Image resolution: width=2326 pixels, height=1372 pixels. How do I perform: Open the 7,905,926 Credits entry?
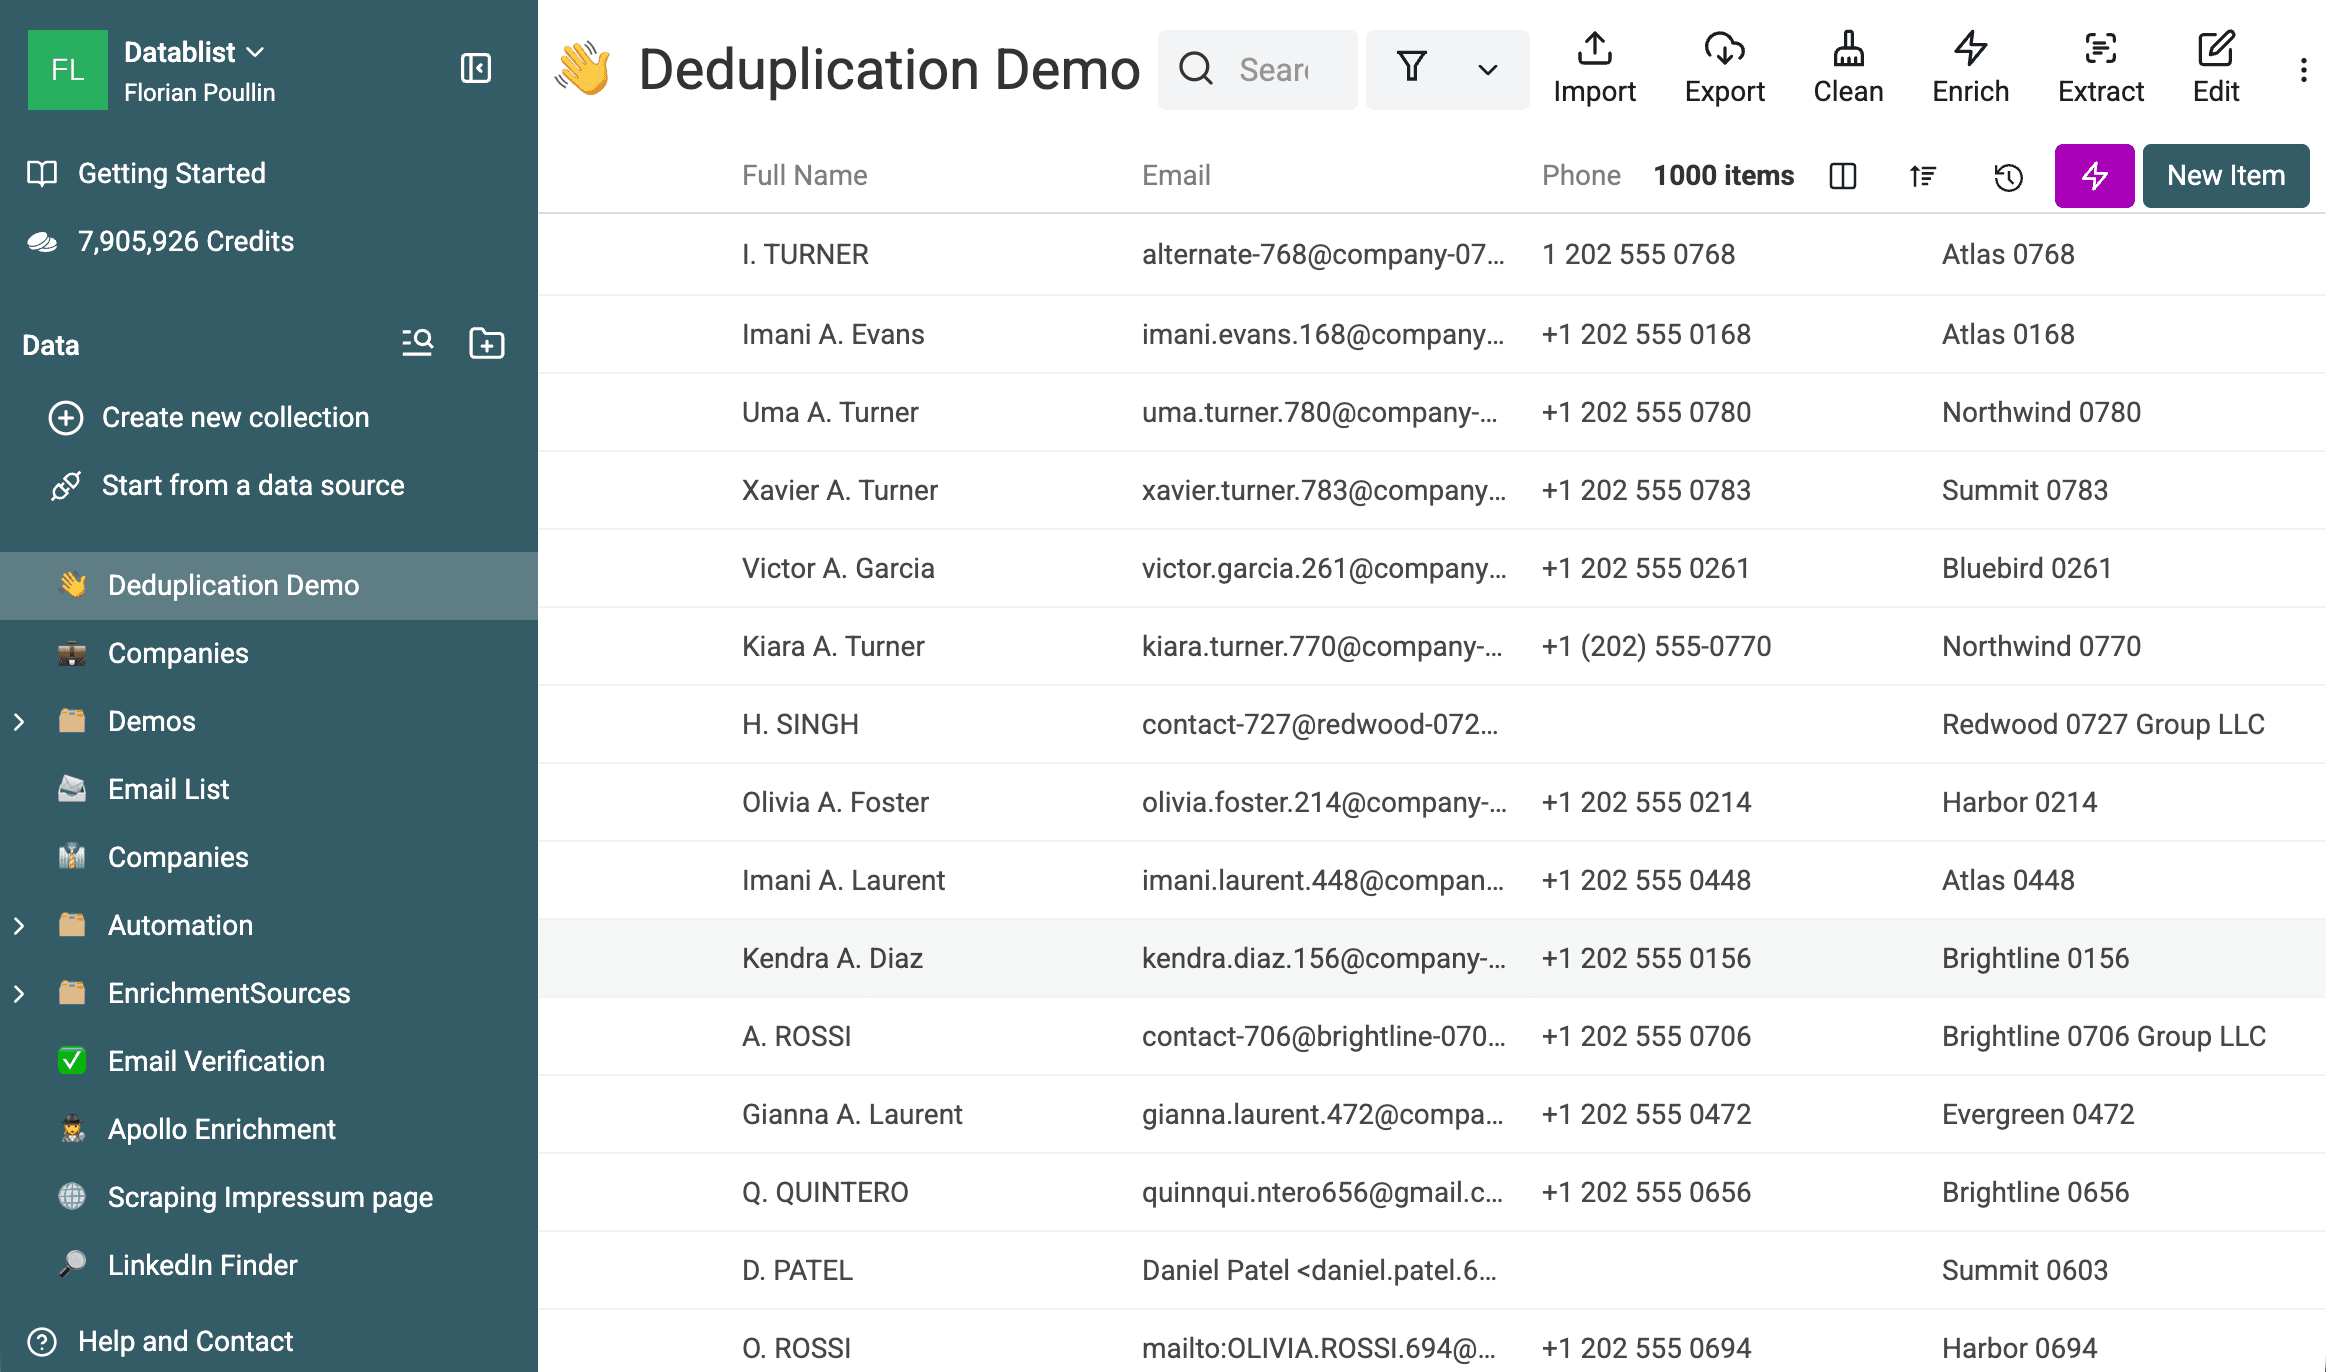click(x=161, y=241)
